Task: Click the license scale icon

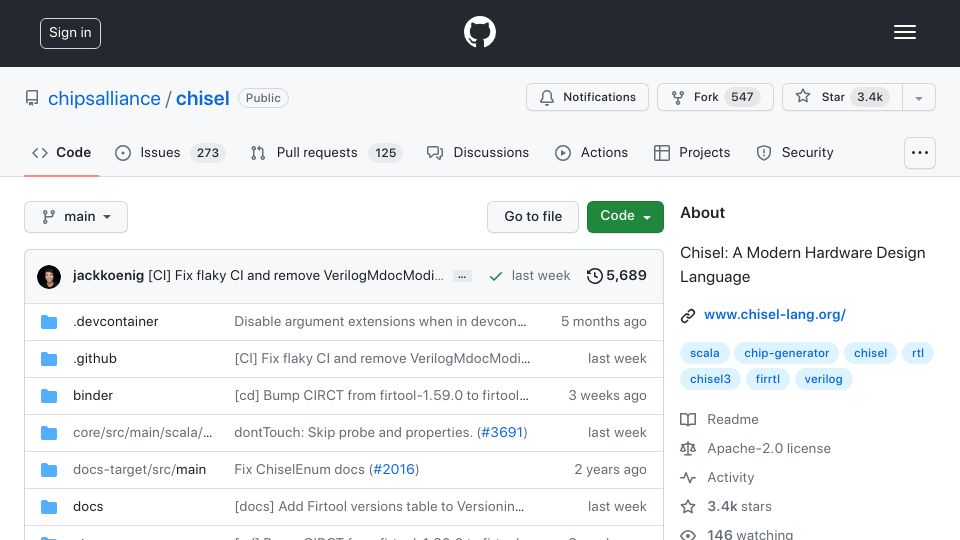Action: point(688,449)
